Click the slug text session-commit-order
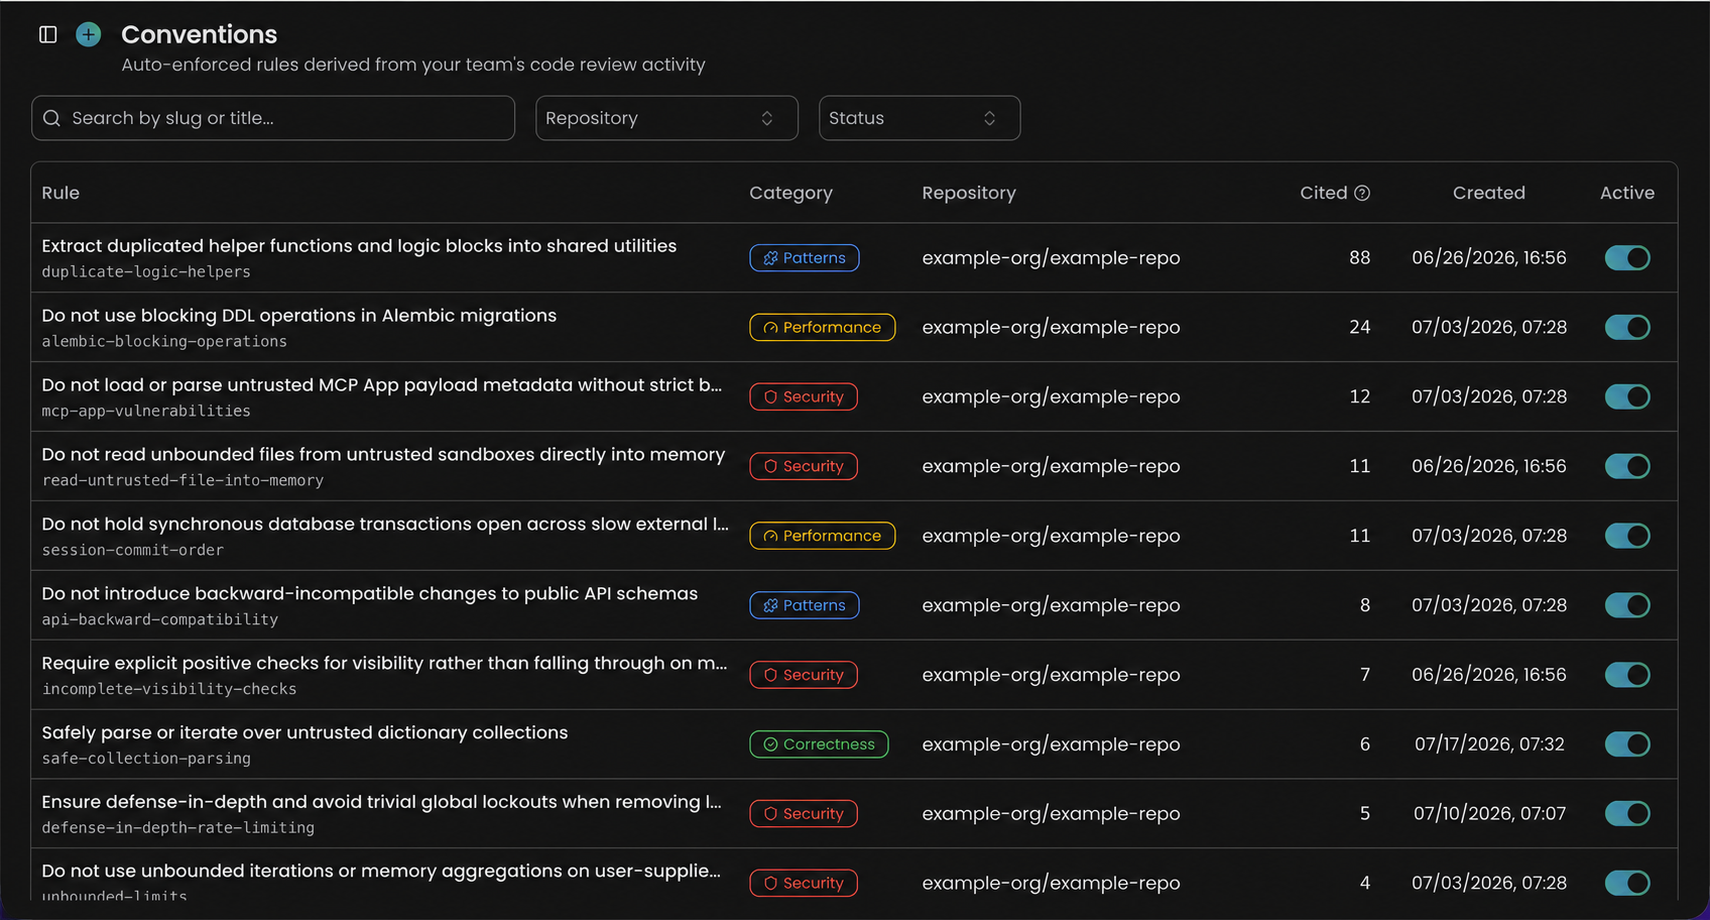 tap(133, 550)
